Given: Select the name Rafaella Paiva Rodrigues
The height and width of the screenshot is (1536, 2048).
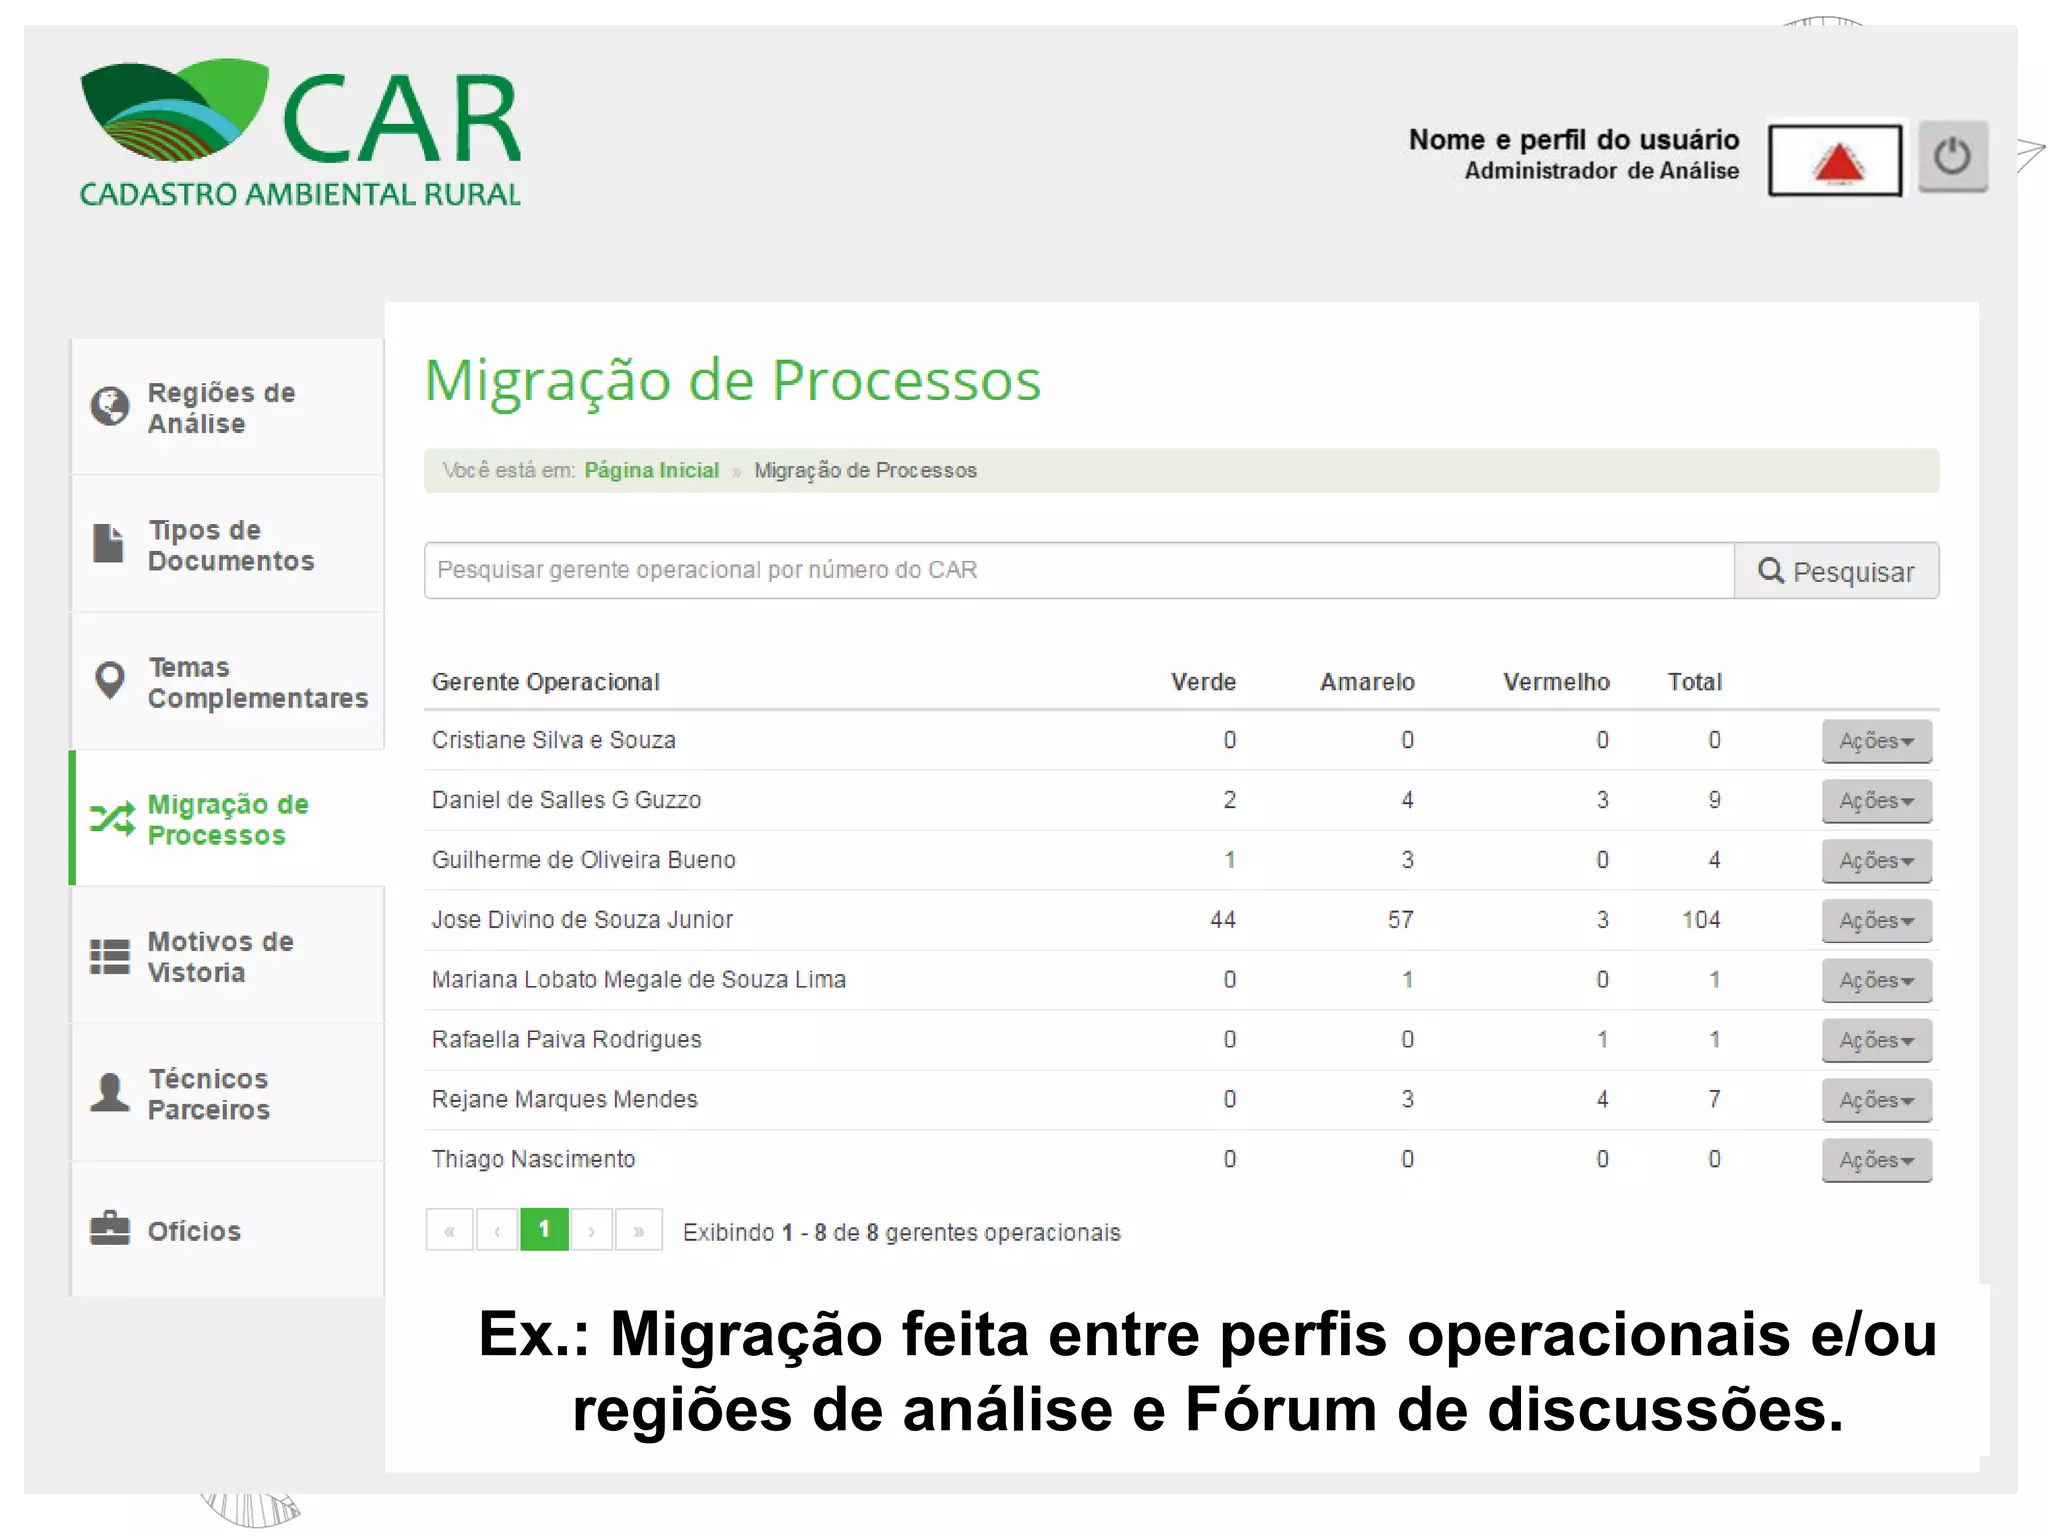Looking at the screenshot, I should coord(567,1040).
